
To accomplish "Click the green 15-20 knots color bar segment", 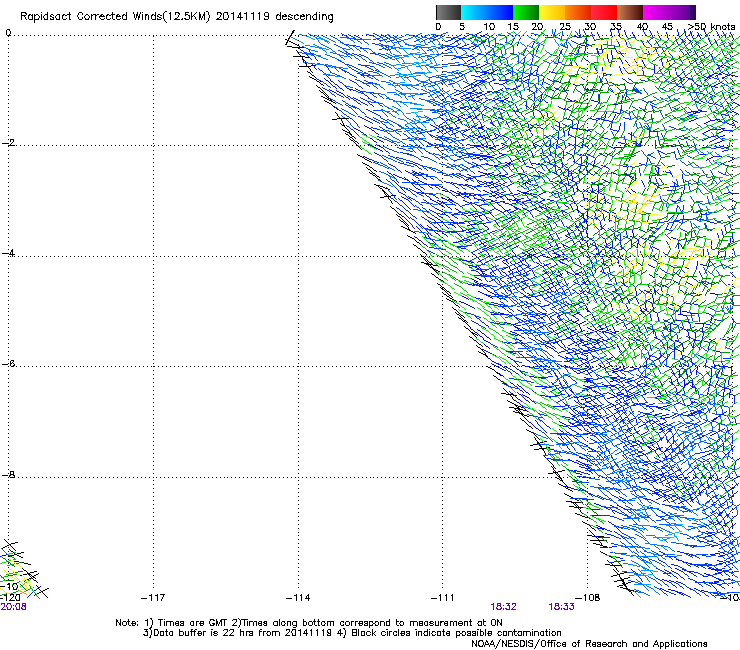I will pos(526,12).
